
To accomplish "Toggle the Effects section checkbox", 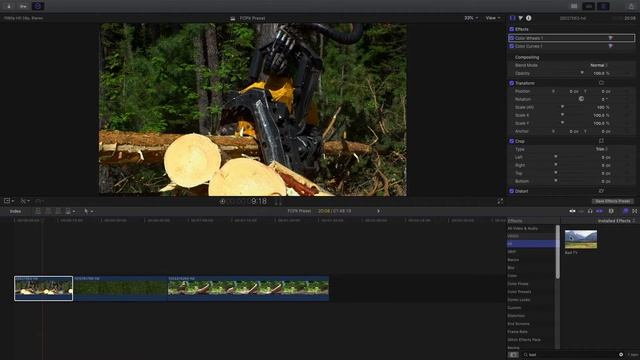I will (511, 29).
